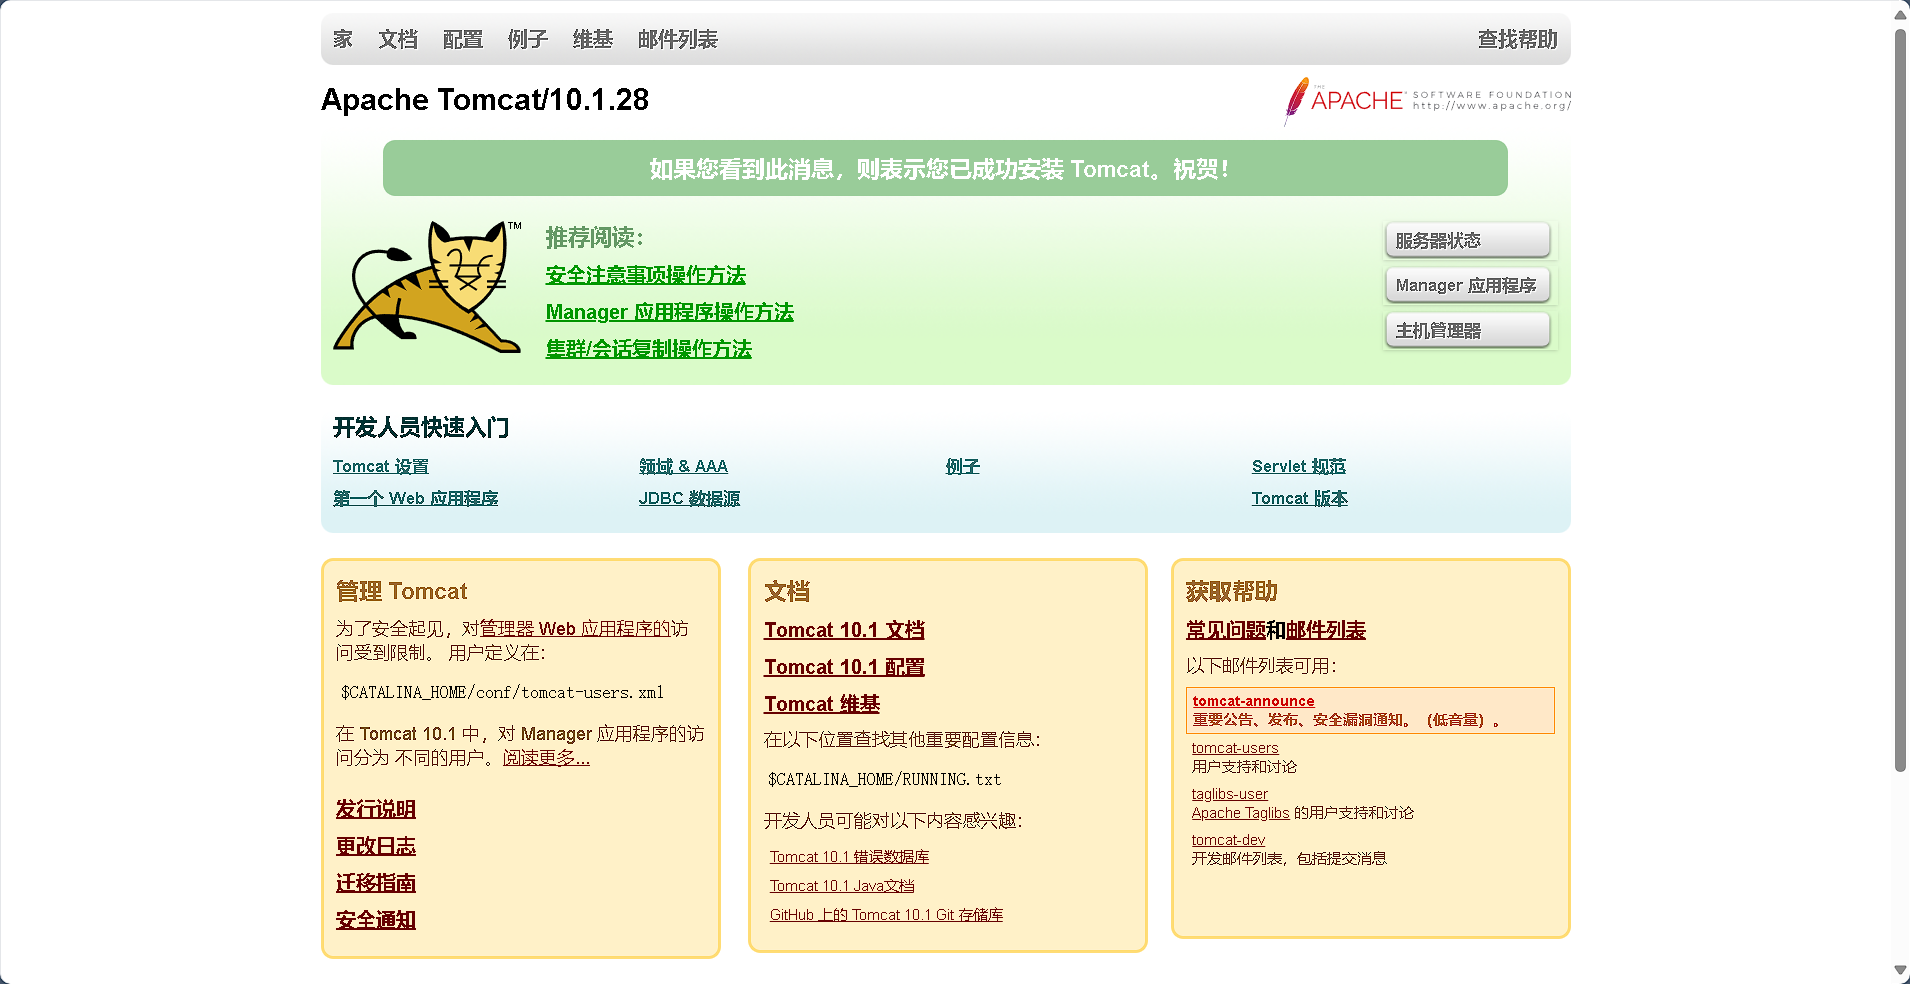Select 例子 in the top navigation
The image size is (1910, 984).
pyautogui.click(x=527, y=39)
